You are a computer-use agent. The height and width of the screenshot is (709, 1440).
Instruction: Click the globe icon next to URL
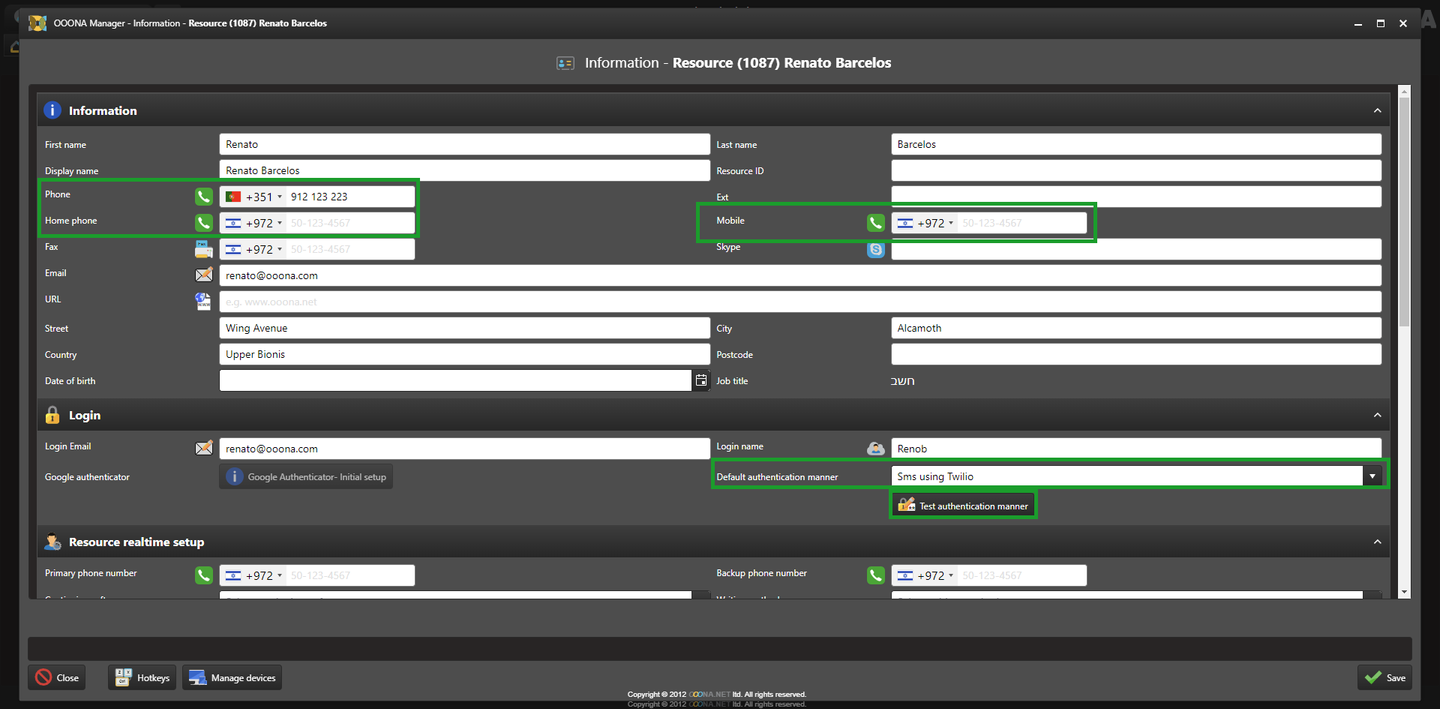(x=203, y=301)
